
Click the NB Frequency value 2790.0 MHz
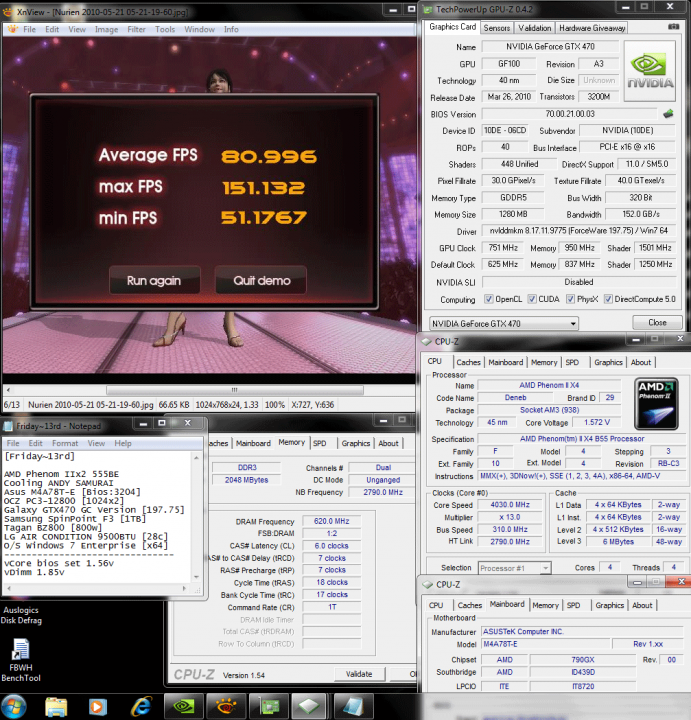[x=383, y=492]
